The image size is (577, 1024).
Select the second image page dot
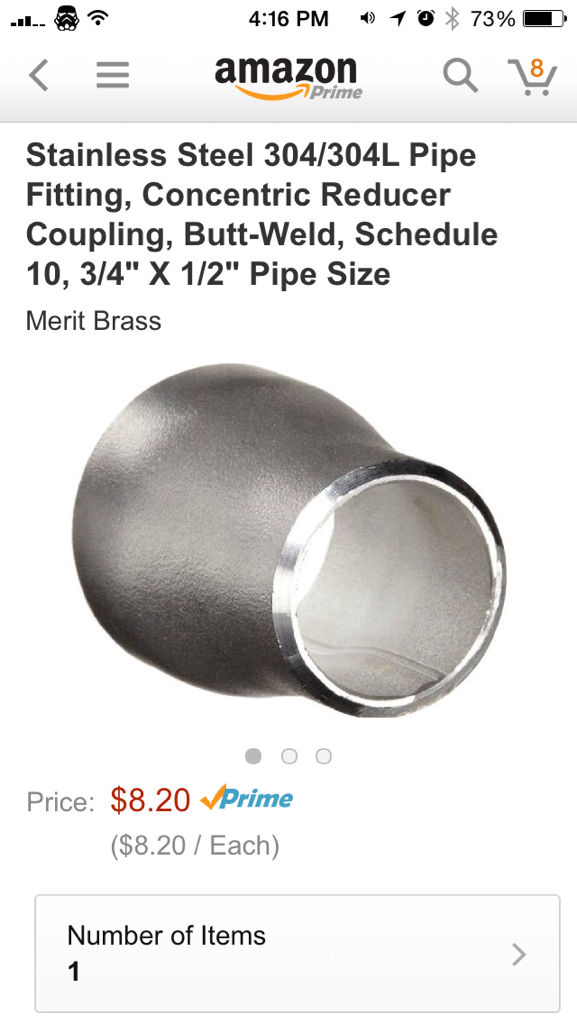(x=289, y=756)
